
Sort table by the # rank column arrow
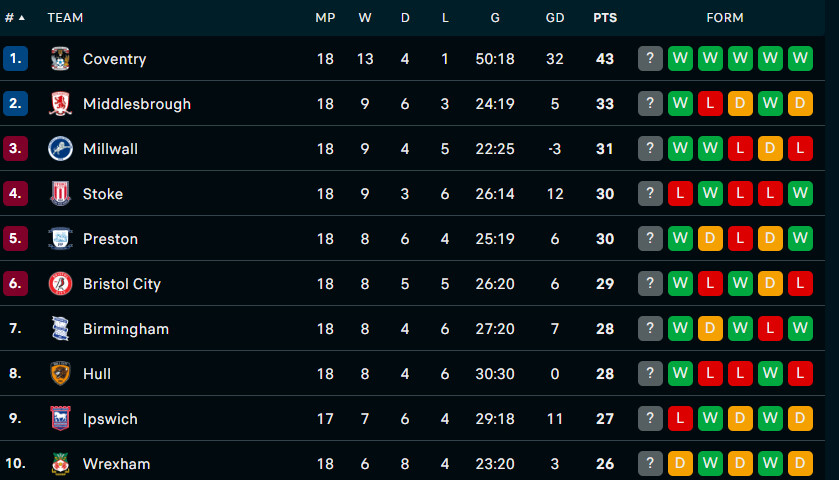coord(22,18)
